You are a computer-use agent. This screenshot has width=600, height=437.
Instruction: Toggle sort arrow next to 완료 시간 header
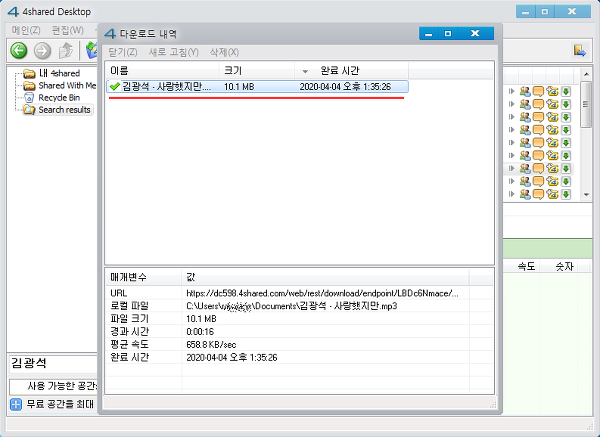coord(305,71)
